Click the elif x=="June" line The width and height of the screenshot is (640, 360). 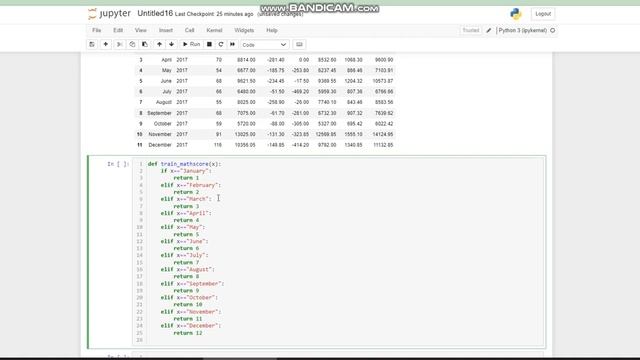[x=184, y=242]
